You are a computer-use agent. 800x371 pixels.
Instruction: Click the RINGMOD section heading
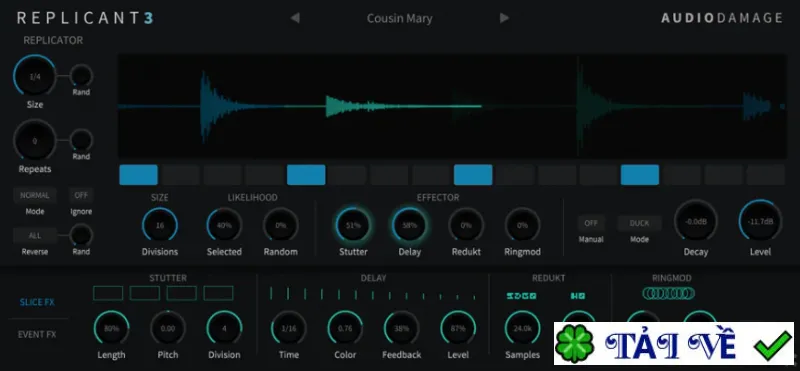click(x=671, y=278)
